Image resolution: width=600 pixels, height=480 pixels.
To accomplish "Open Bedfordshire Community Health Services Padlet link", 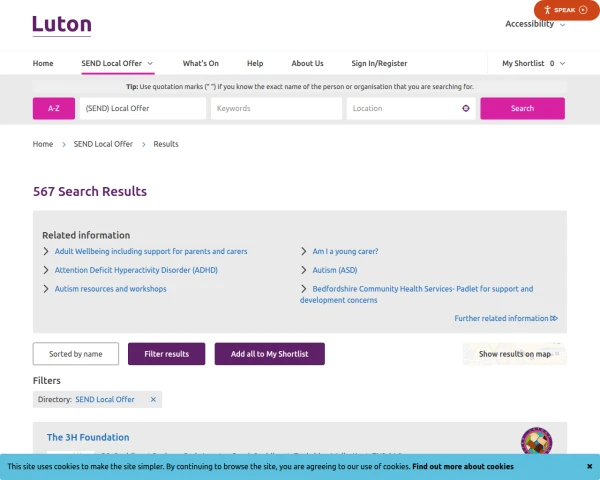I will (416, 294).
